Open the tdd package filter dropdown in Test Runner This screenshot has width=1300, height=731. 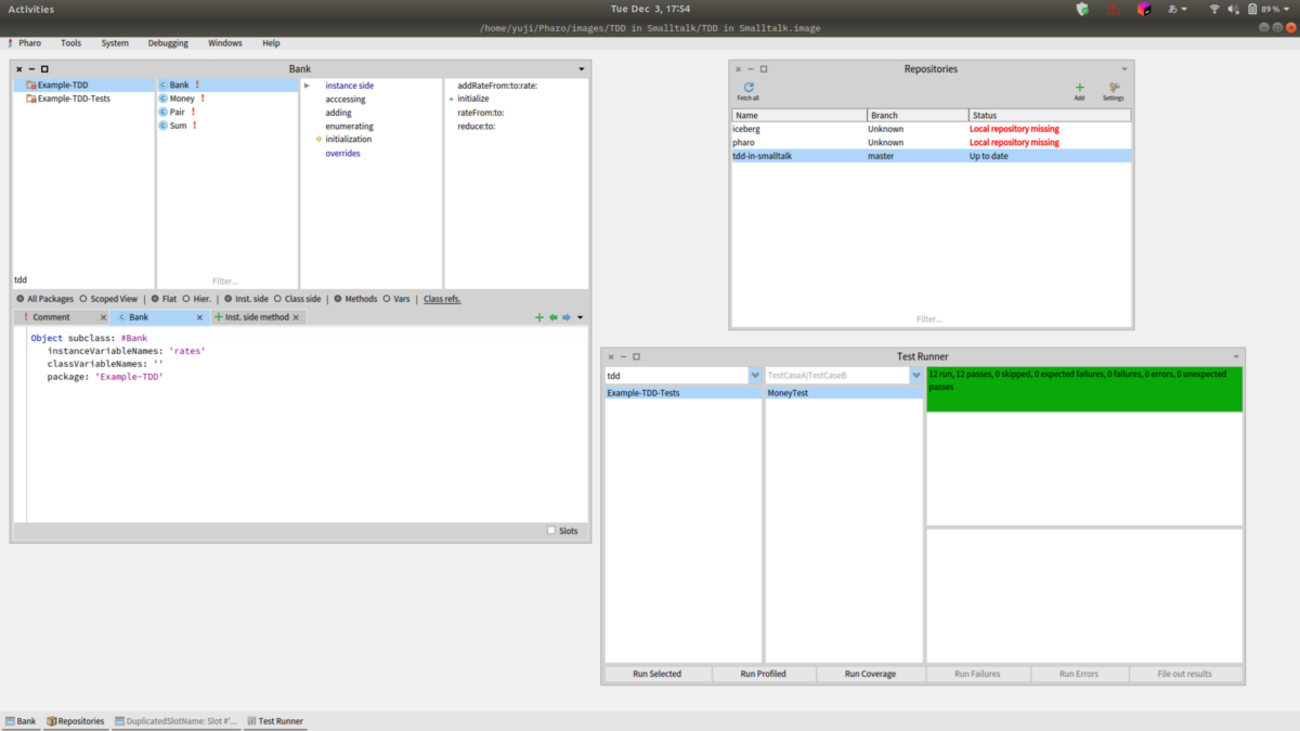tap(754, 376)
